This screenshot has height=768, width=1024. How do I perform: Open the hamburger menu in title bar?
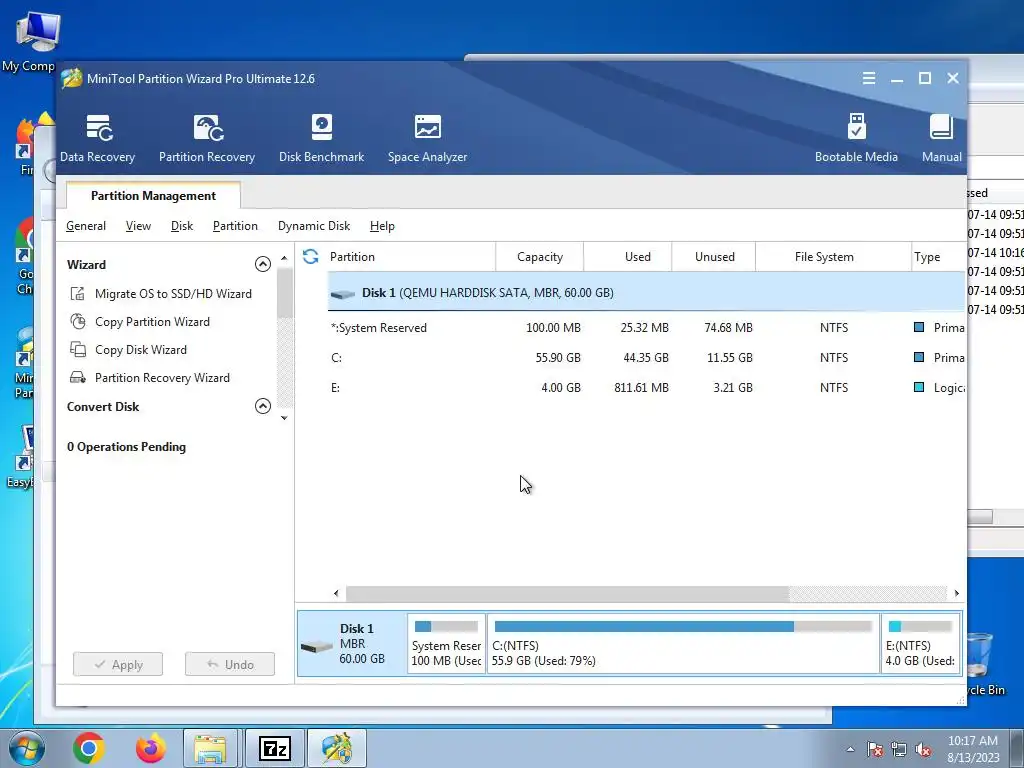pyautogui.click(x=869, y=78)
